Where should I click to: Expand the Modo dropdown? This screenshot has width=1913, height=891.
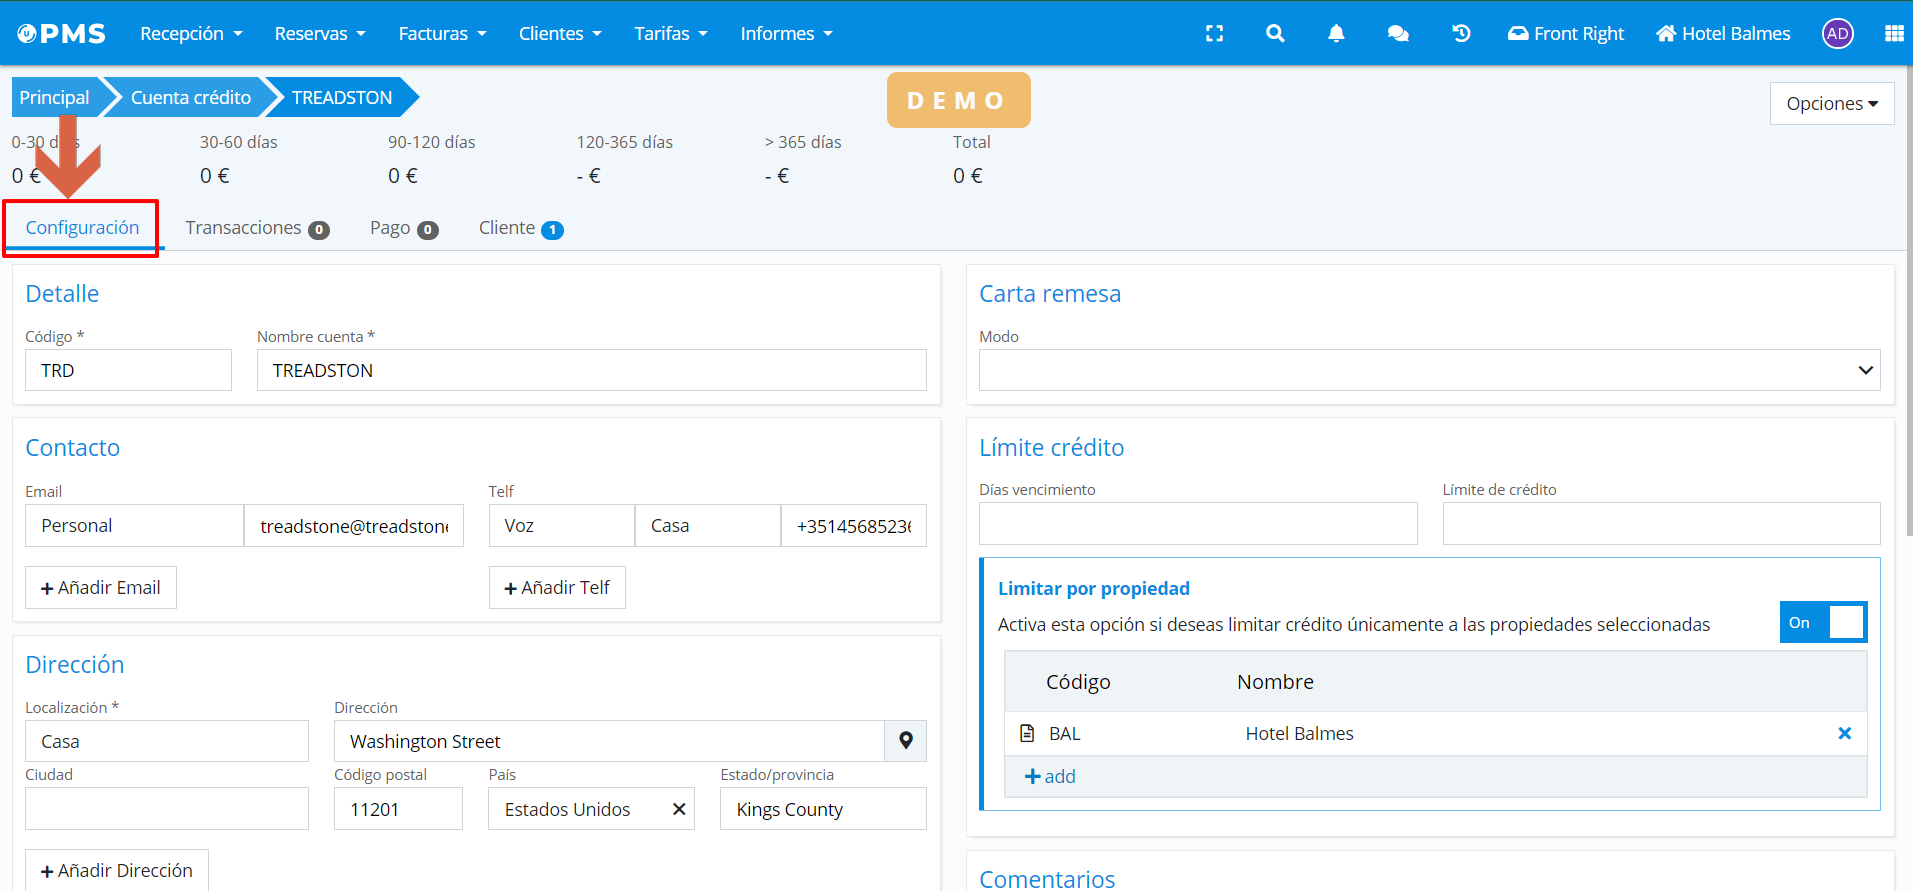coord(1429,370)
